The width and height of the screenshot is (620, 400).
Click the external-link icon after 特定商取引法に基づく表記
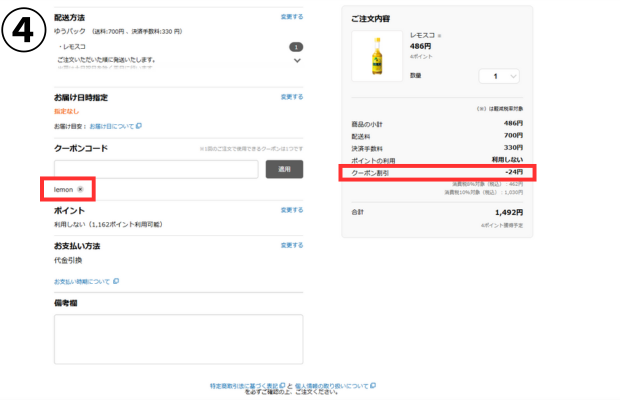pyautogui.click(x=282, y=384)
